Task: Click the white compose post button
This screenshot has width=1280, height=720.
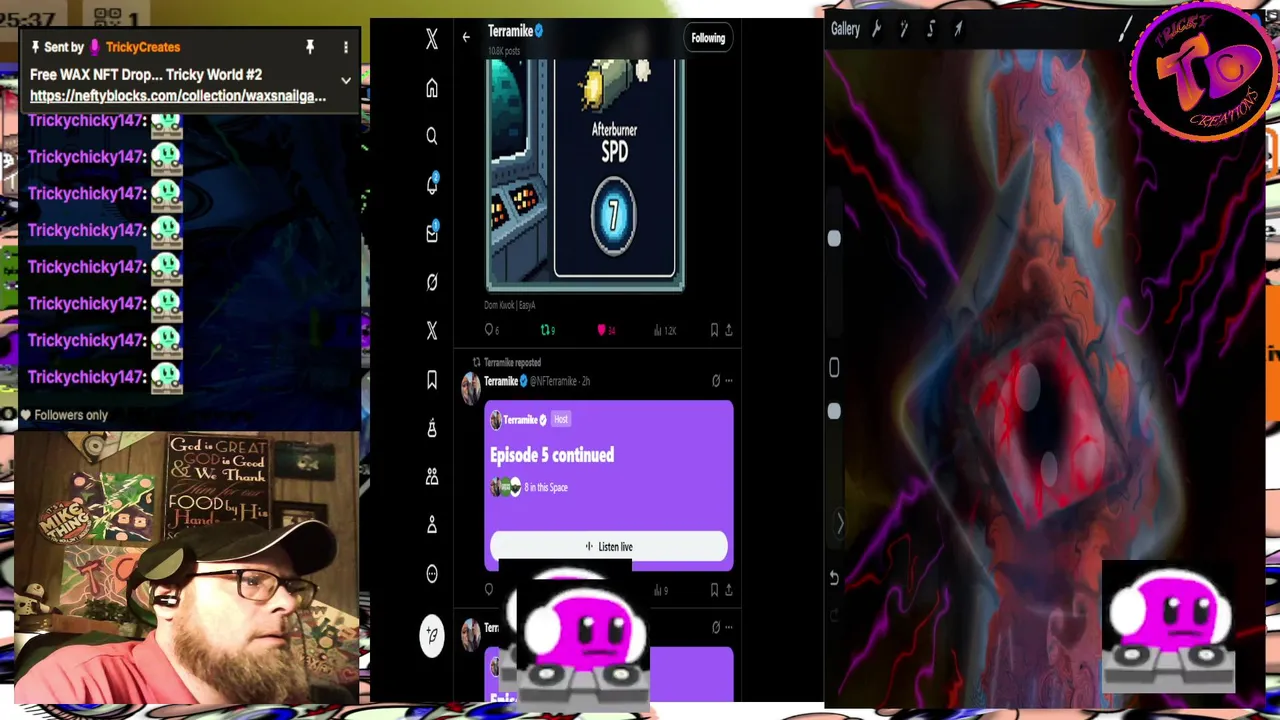Action: tap(432, 635)
